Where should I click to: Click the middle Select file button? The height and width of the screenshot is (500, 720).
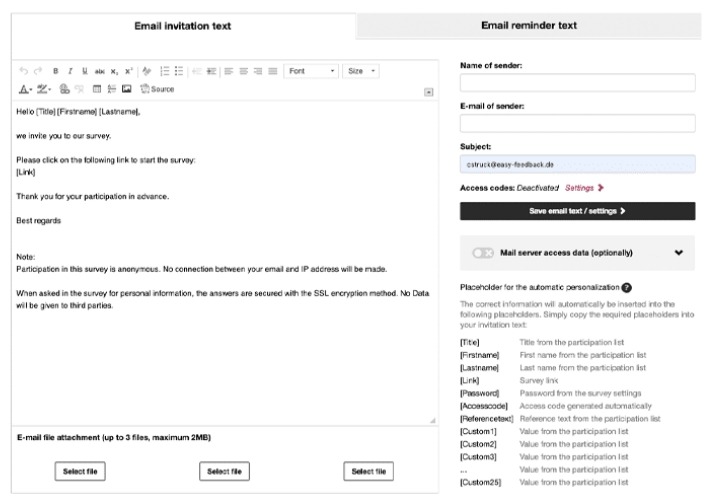click(225, 472)
